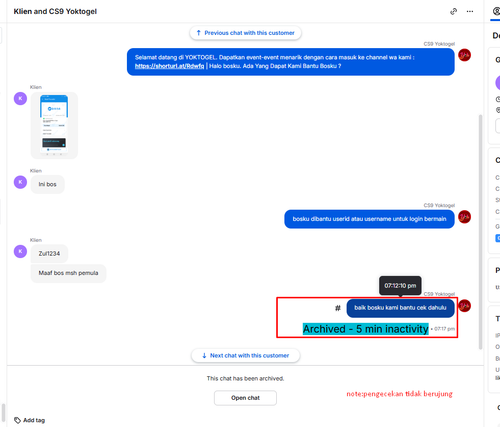This screenshot has width=500, height=427.
Task: Click the 'This chat has been archived.' notice
Action: point(245,379)
